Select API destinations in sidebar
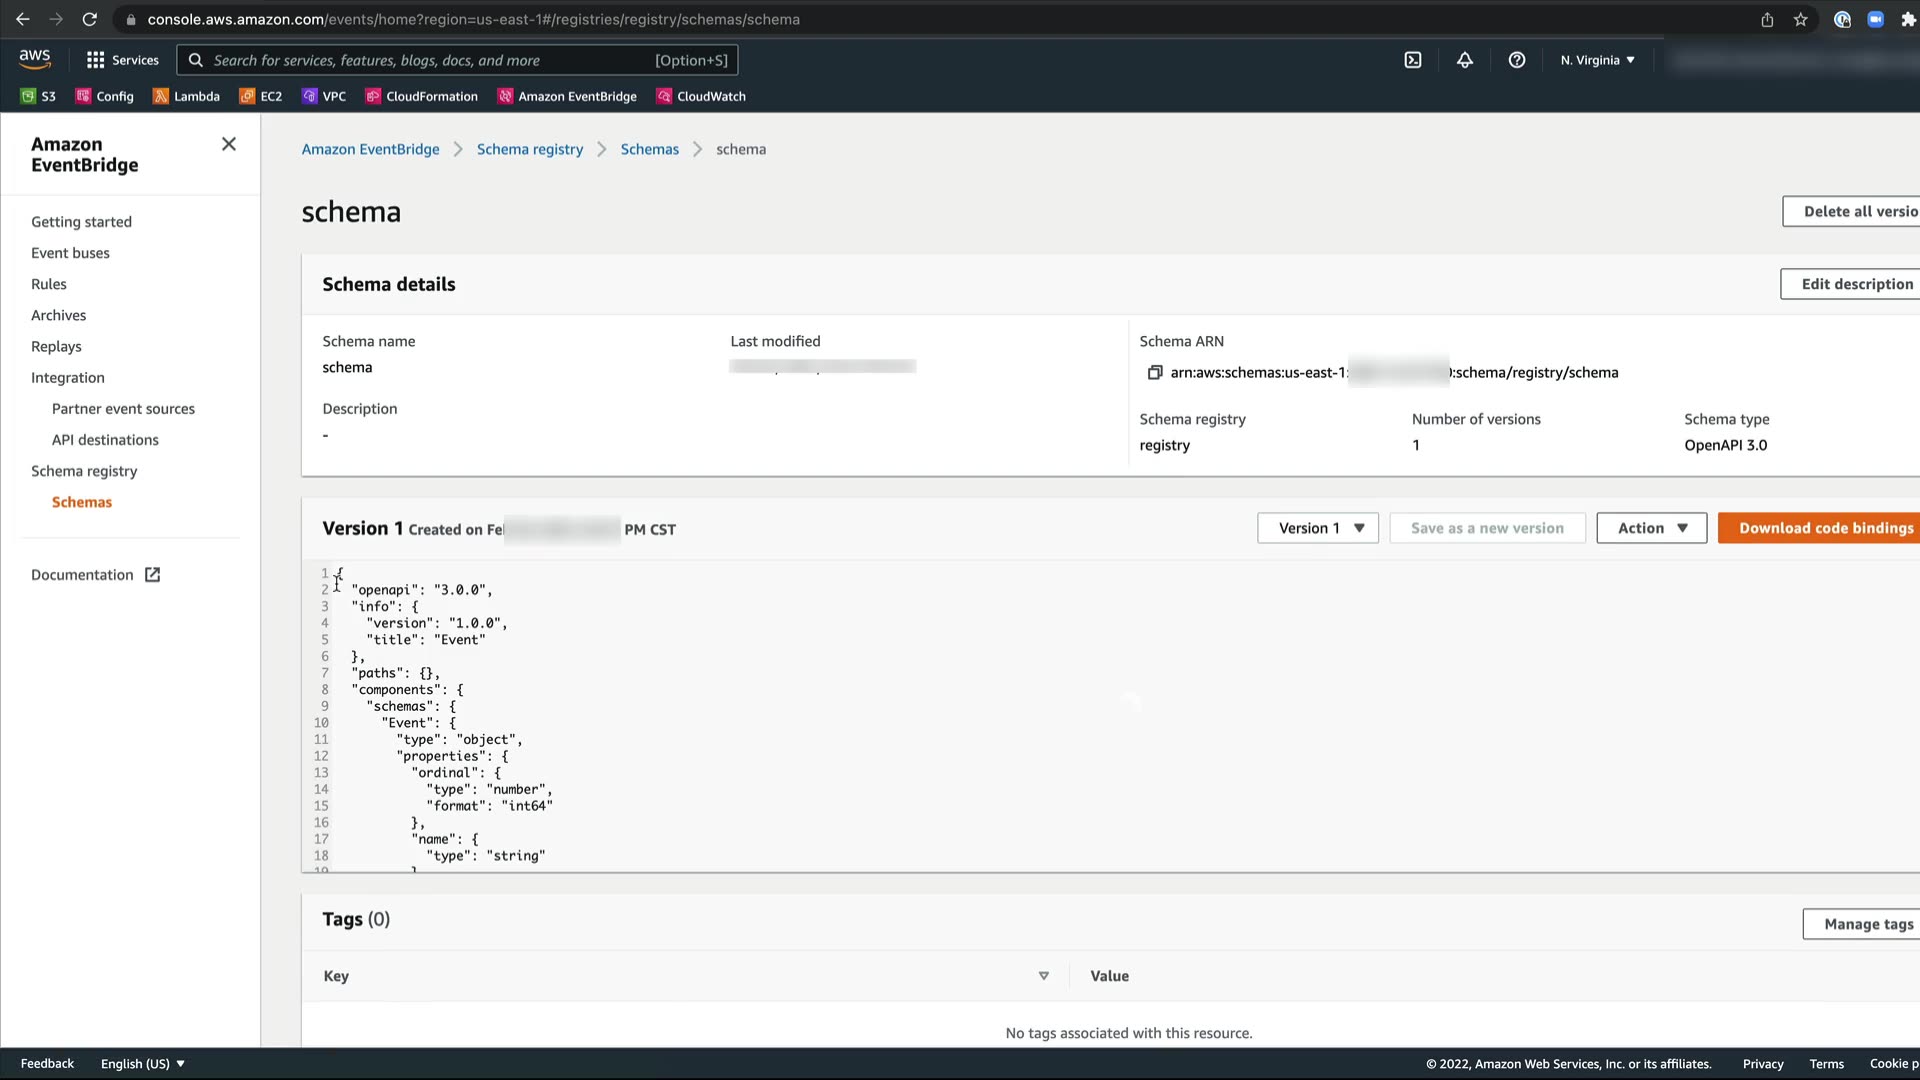Image resolution: width=1920 pixels, height=1080 pixels. click(105, 440)
